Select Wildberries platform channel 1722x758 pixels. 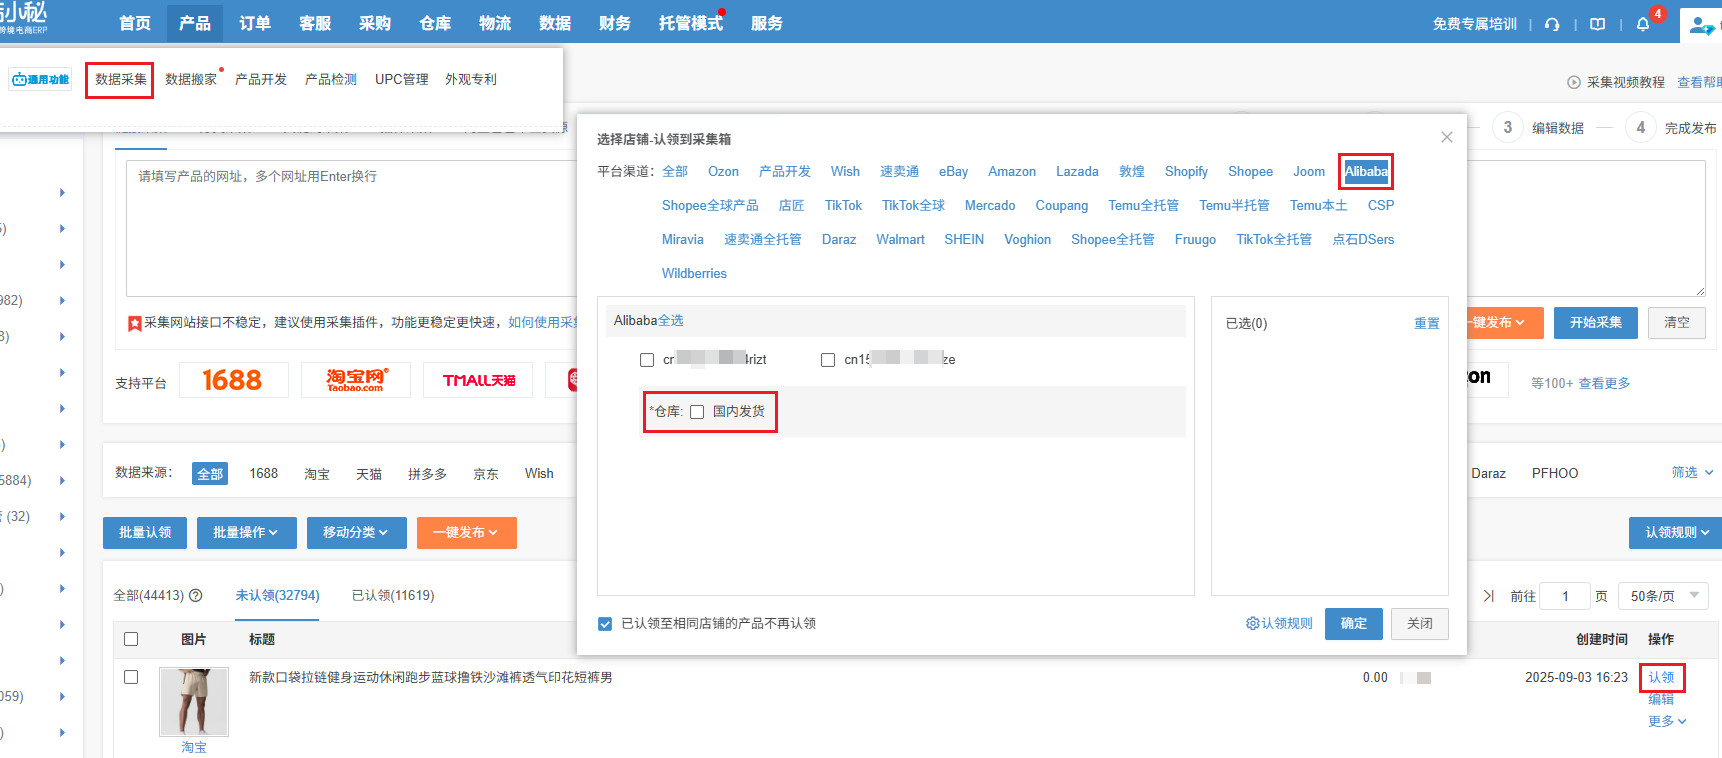click(694, 273)
